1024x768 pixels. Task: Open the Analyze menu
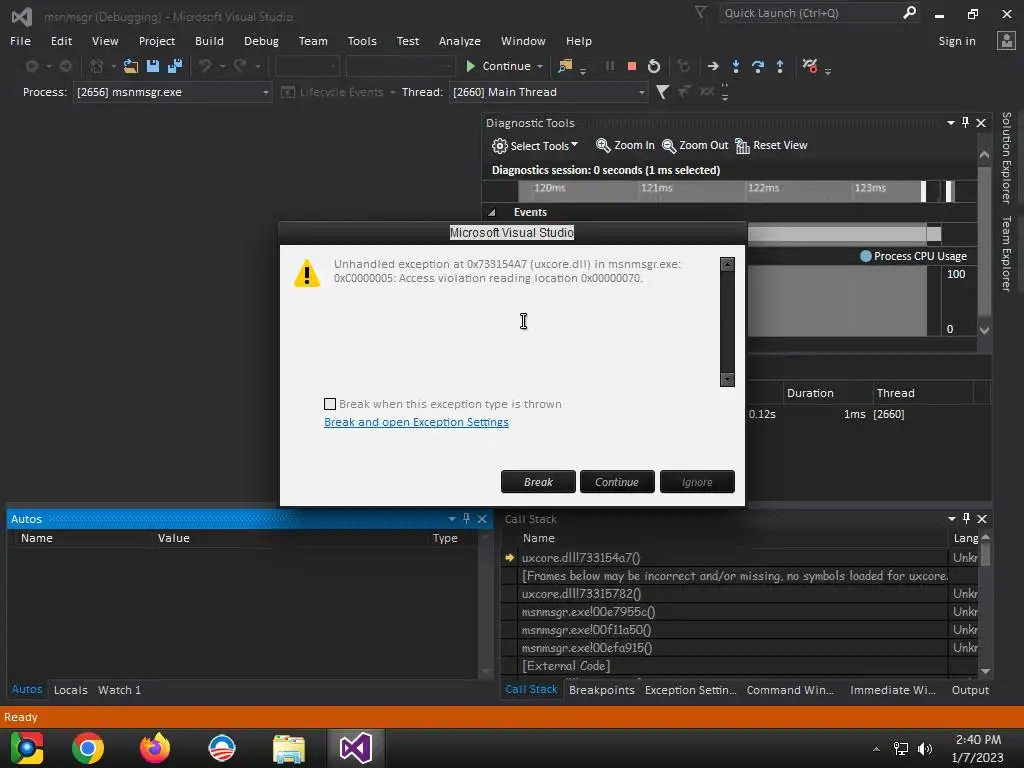tap(460, 40)
